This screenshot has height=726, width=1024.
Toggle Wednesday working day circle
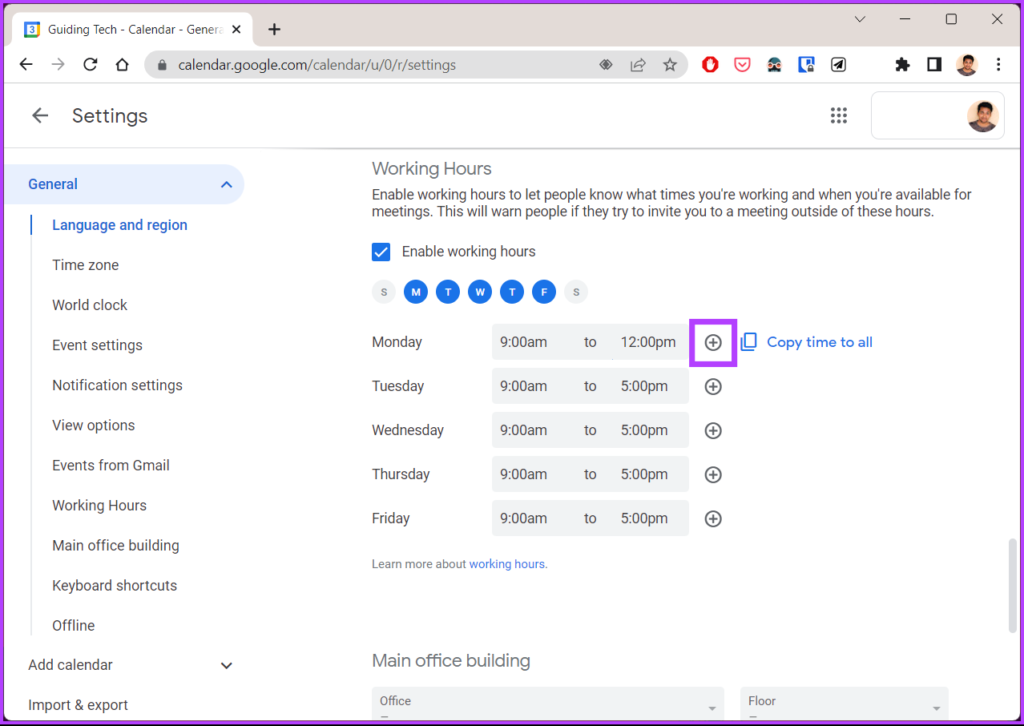coord(480,292)
